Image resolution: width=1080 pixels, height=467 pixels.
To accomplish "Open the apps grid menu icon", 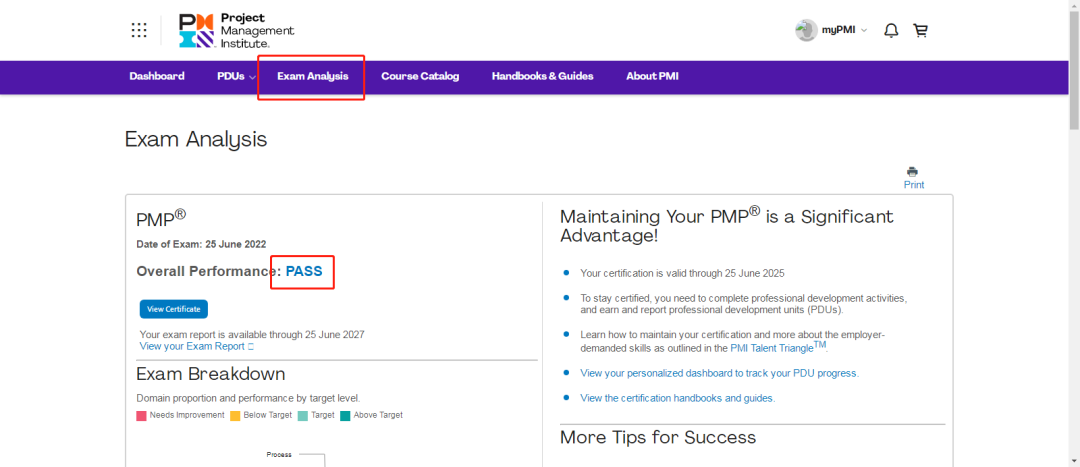I will 138,30.
